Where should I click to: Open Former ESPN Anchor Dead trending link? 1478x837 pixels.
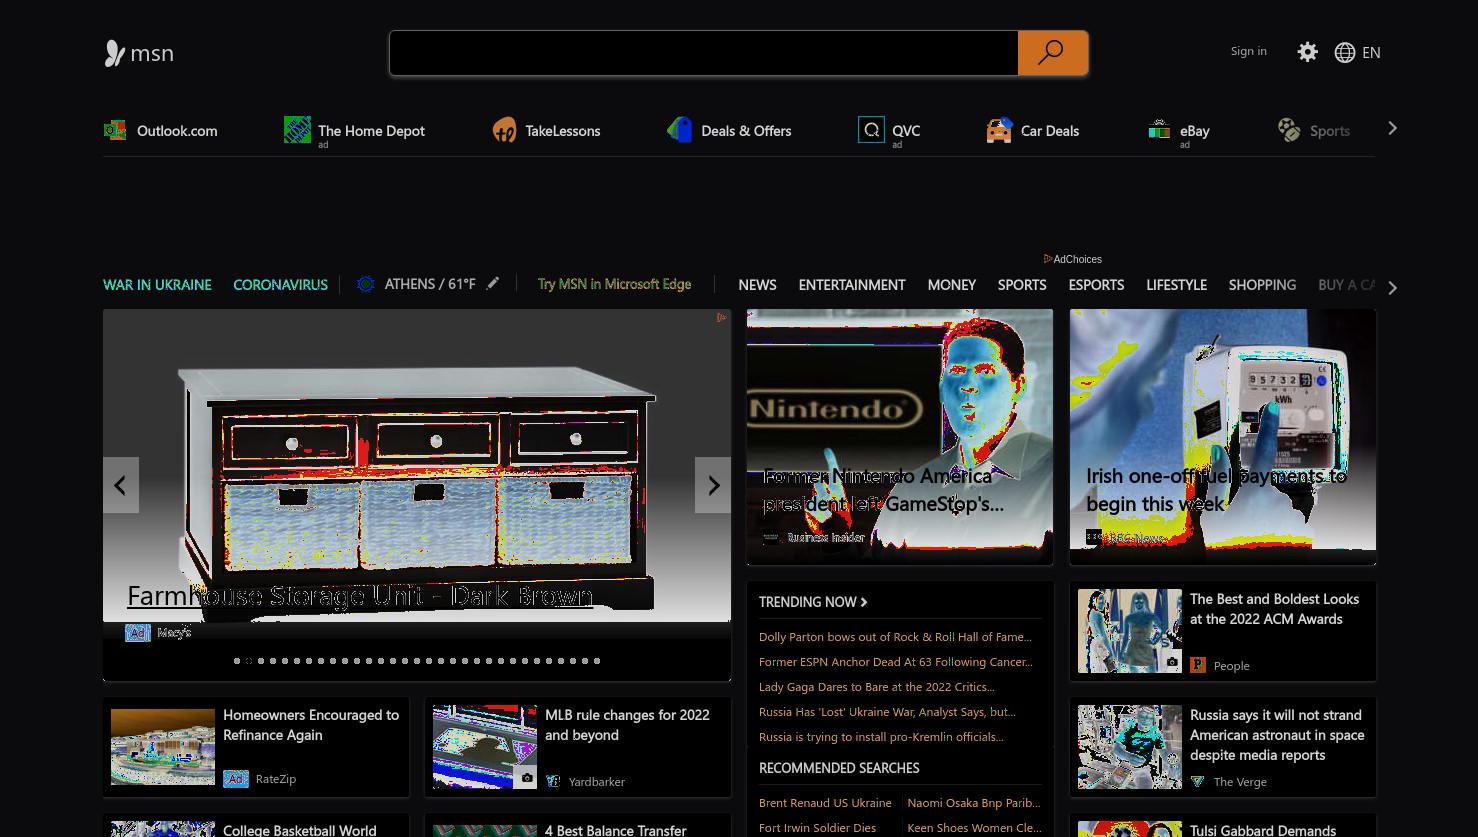pyautogui.click(x=895, y=661)
